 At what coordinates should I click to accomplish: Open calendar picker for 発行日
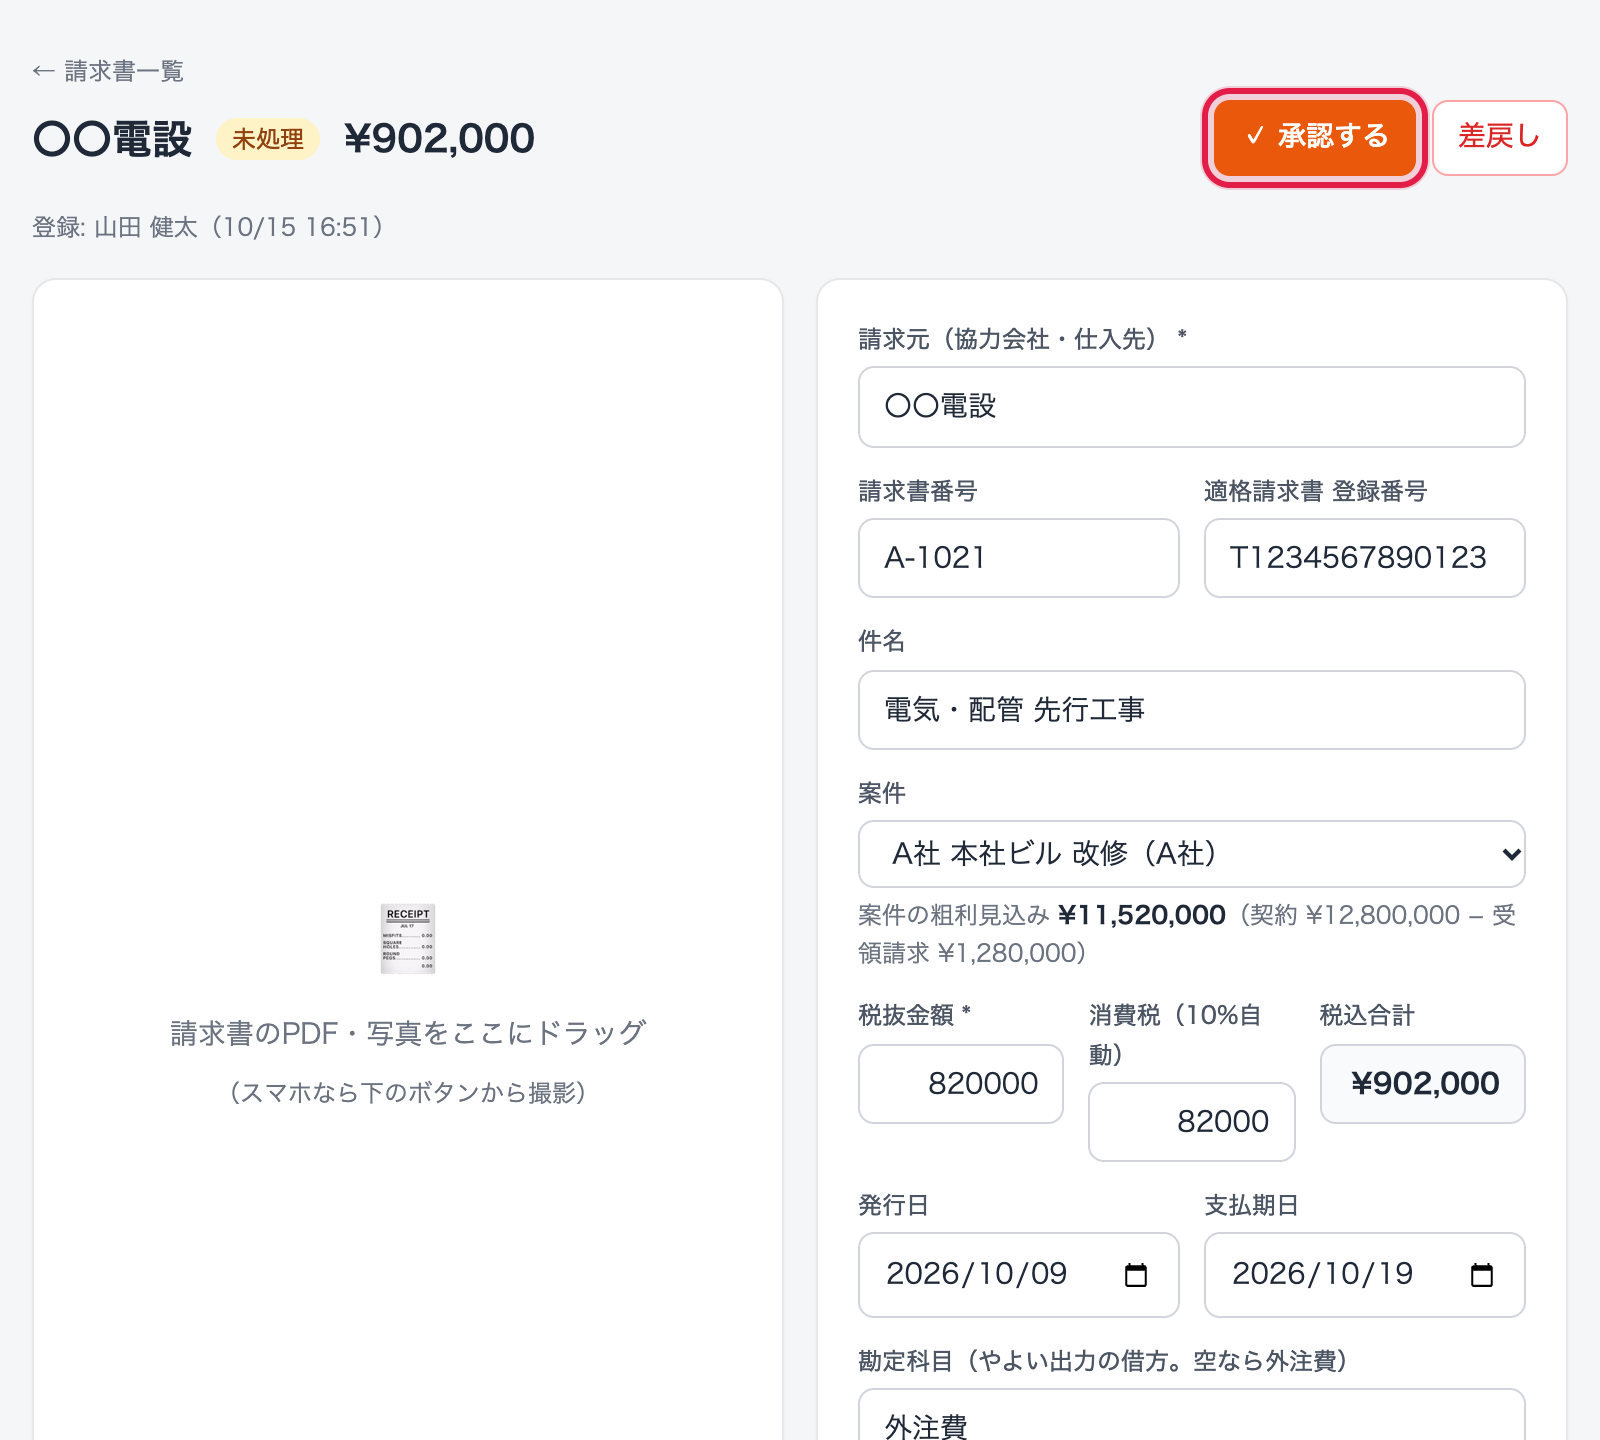[x=1136, y=1275]
